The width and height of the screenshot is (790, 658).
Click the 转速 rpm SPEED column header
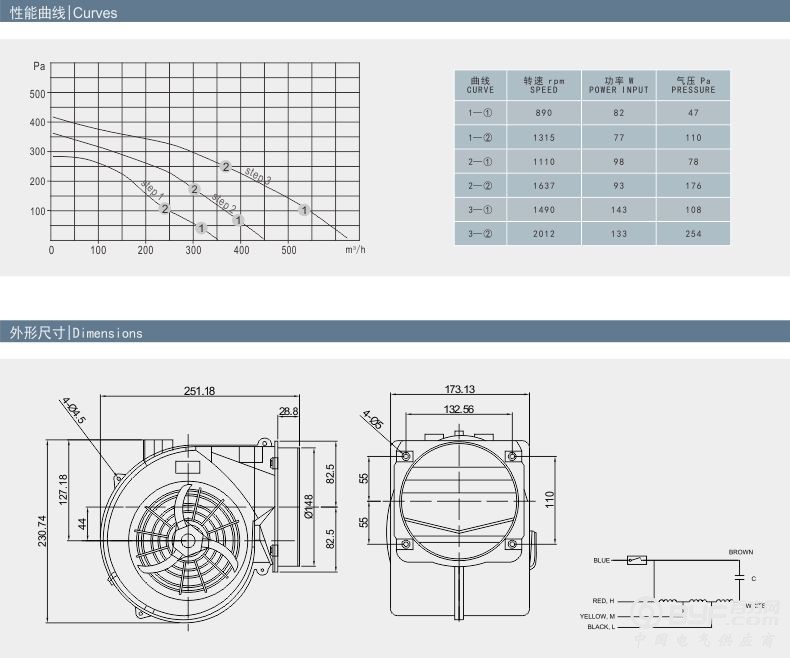point(544,84)
